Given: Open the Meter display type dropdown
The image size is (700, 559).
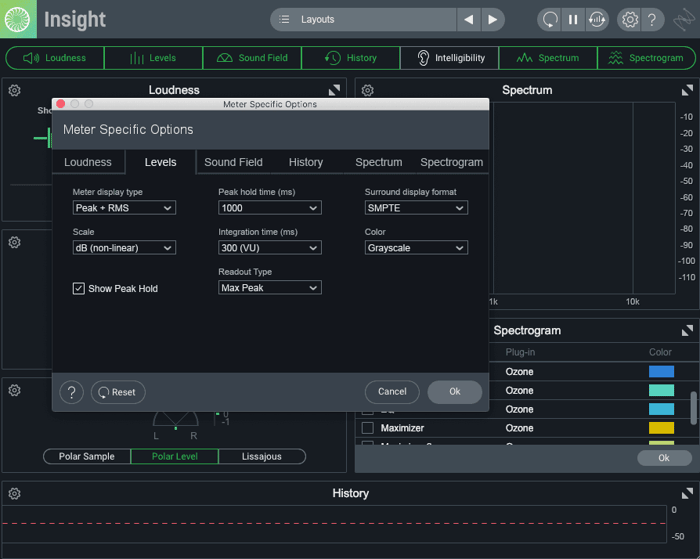Looking at the screenshot, I should (x=124, y=208).
